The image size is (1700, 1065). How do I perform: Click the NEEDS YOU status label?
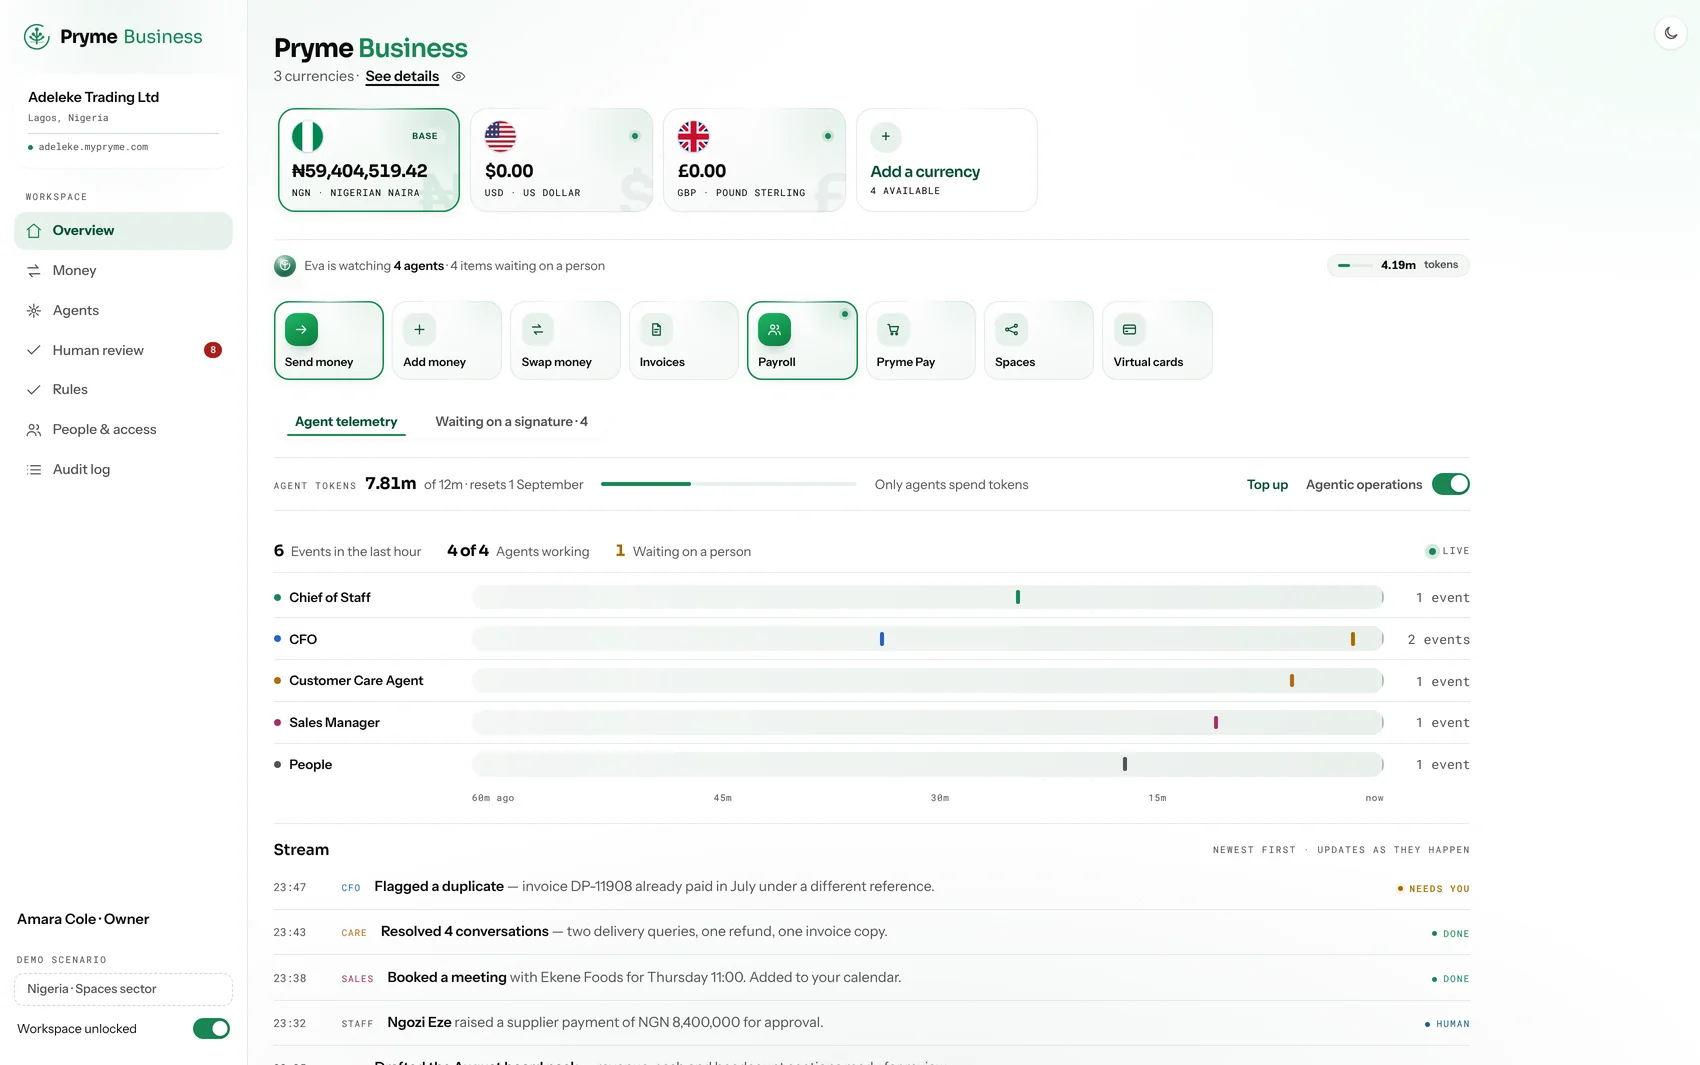[1434, 889]
